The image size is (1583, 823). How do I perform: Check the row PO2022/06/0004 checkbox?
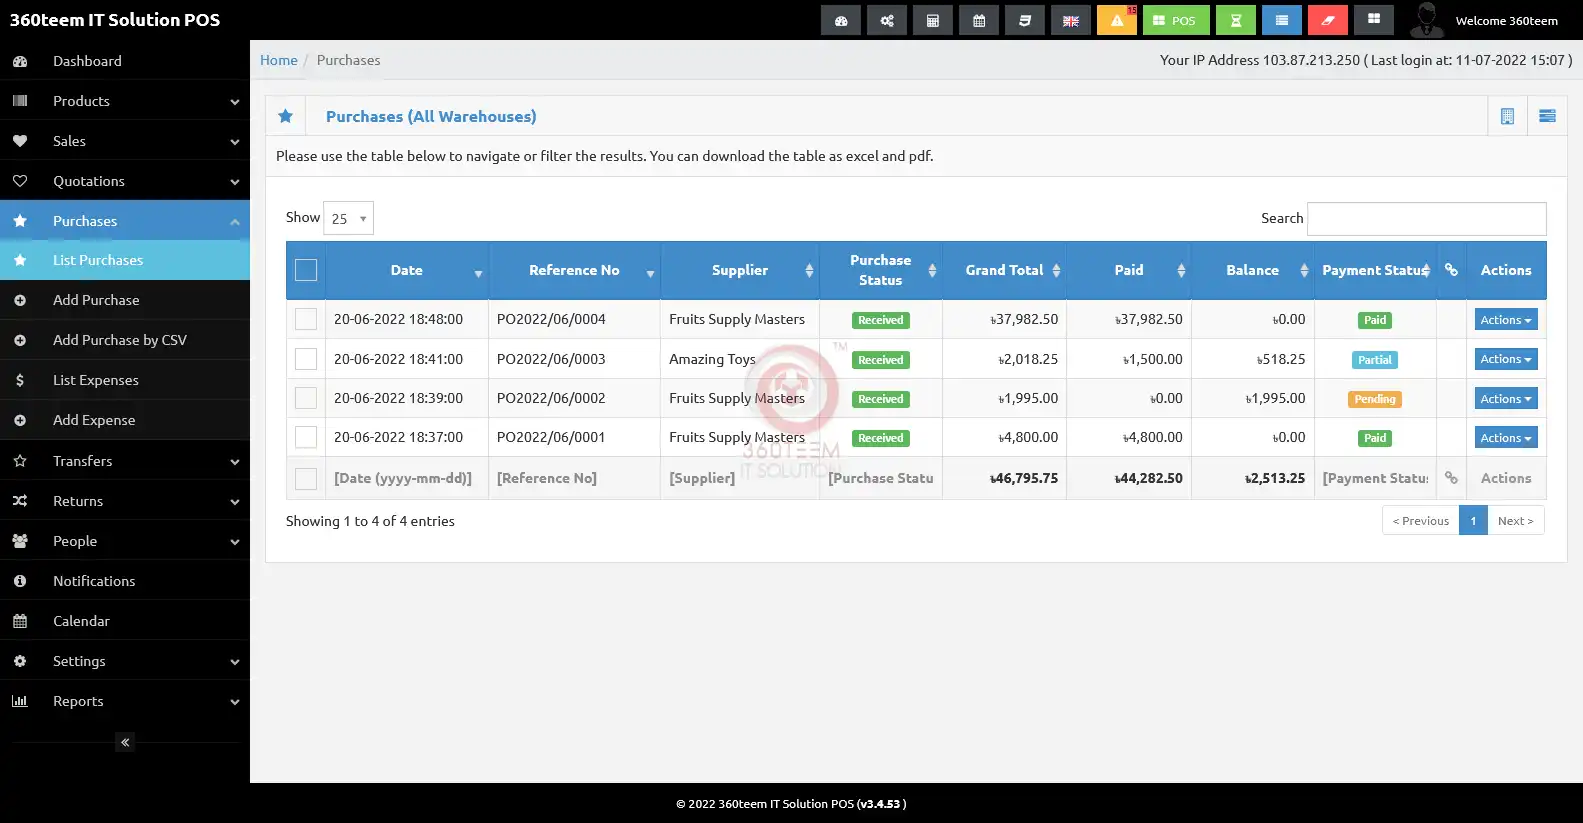tap(306, 319)
